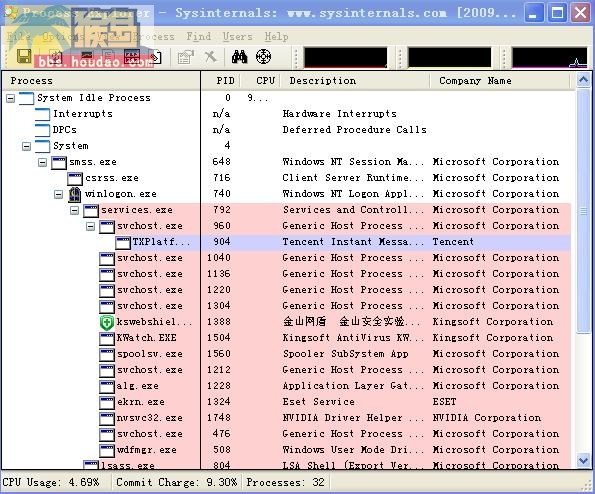Select the svchost.exe row with PID 1220
The height and width of the screenshot is (494, 595).
[287, 290]
